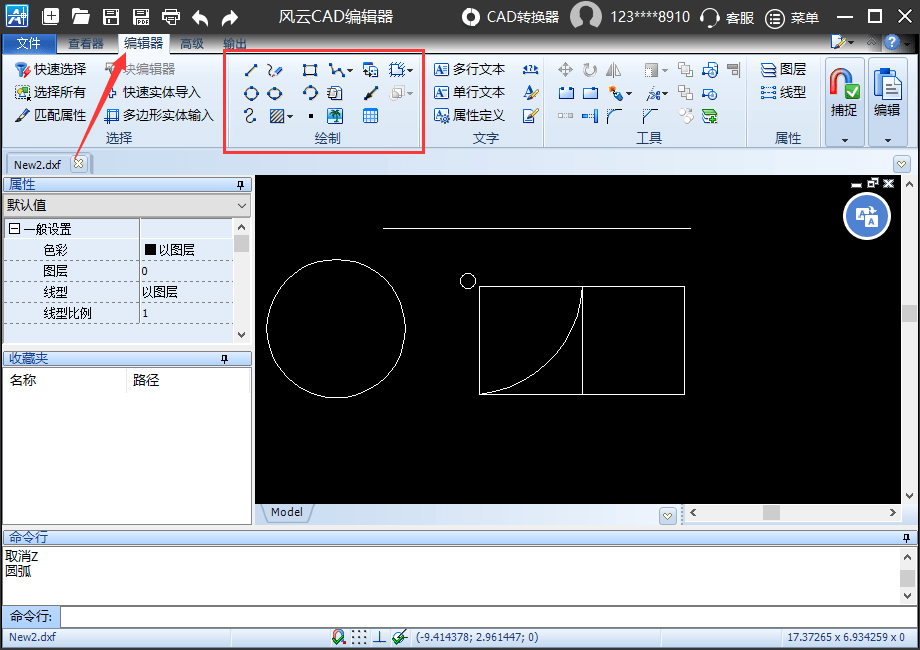Click the 命令行 input field
Screen dimensions: 920x650
(488, 617)
